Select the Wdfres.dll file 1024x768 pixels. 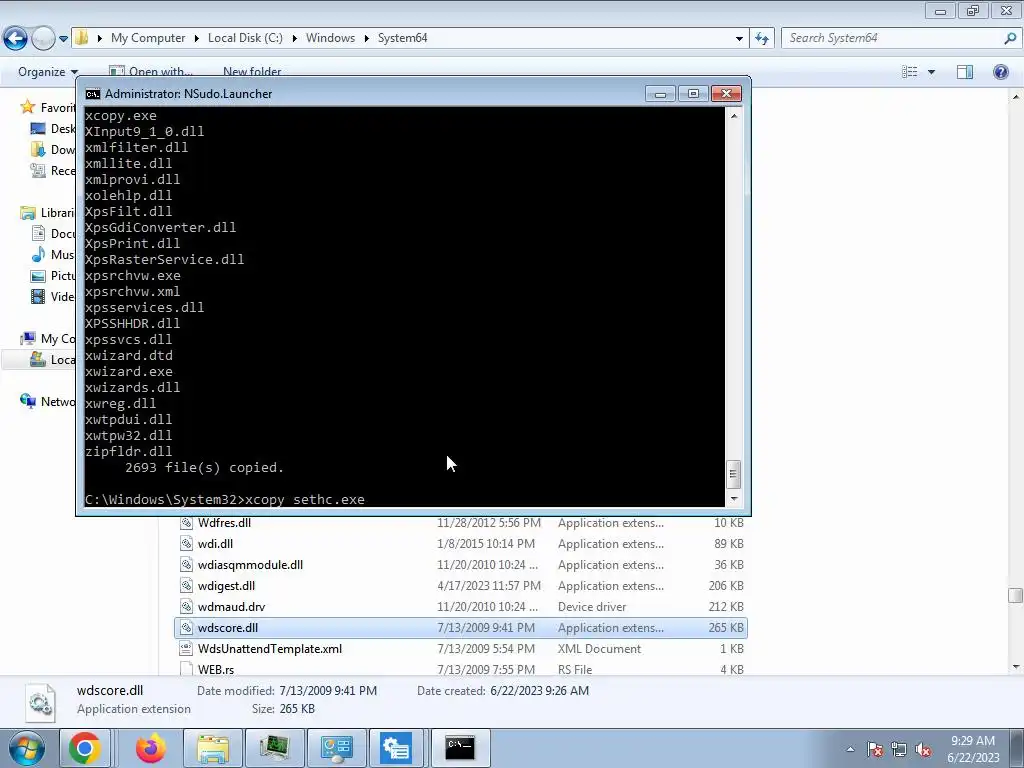(224, 523)
